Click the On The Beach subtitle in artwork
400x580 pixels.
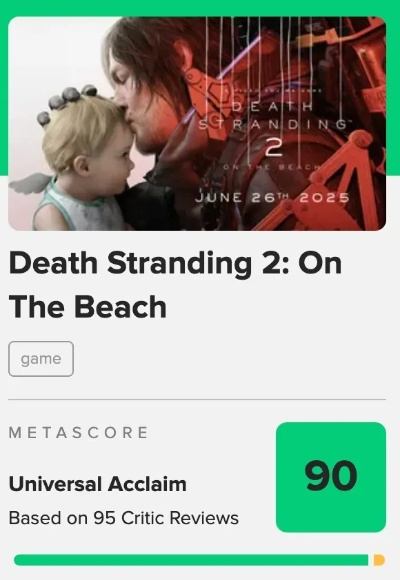click(x=273, y=167)
